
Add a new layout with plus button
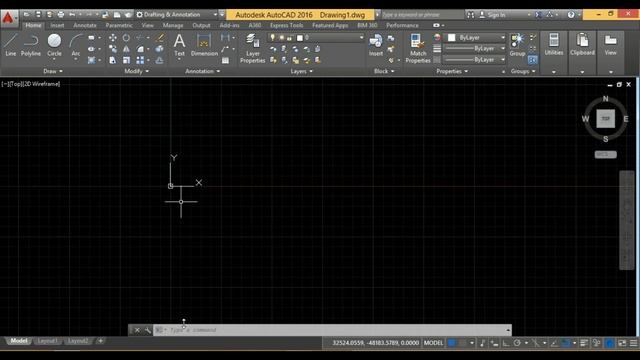point(100,341)
